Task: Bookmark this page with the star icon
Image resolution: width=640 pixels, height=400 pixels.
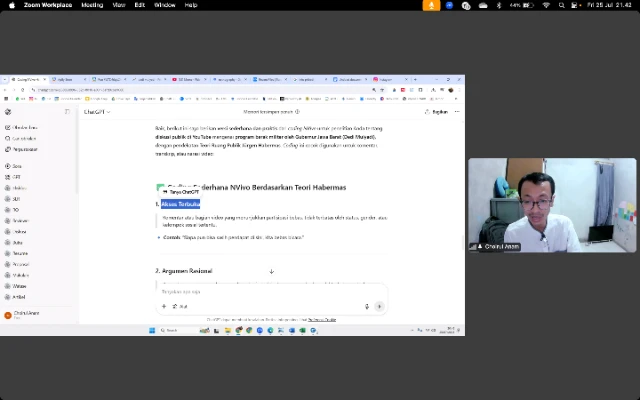Action: pyautogui.click(x=382, y=90)
